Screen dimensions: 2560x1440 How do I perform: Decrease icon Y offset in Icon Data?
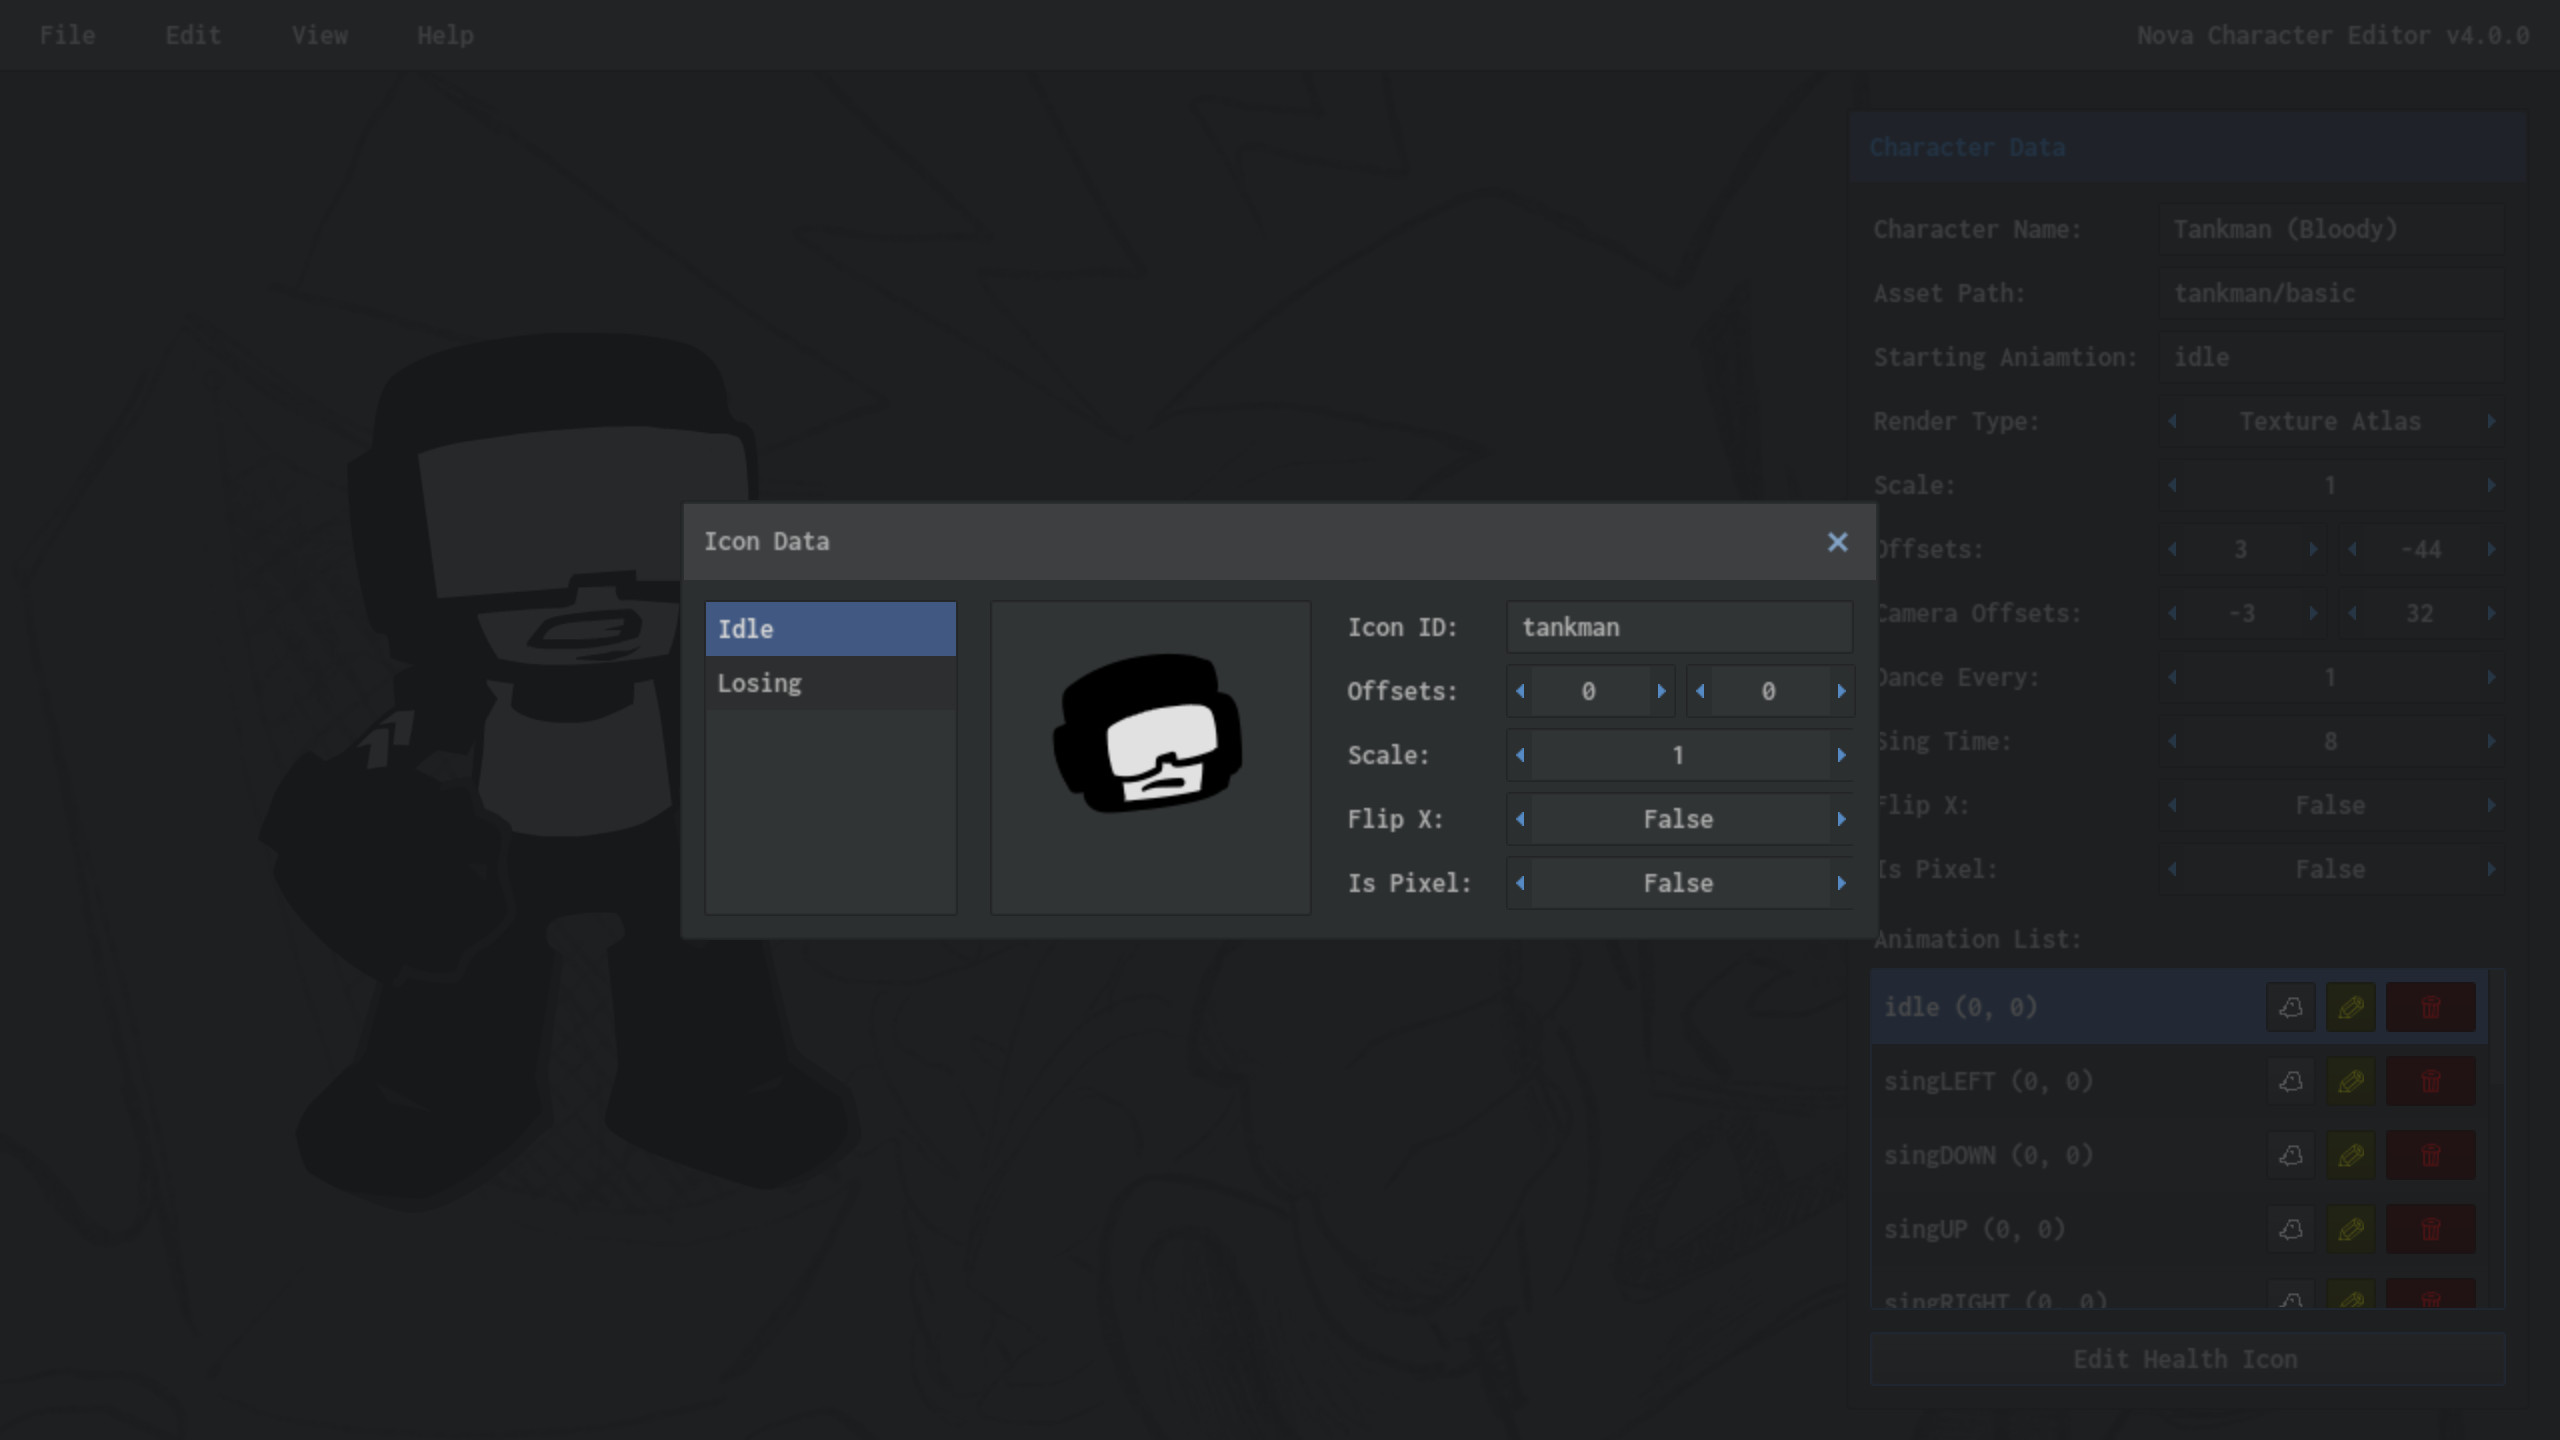1700,691
